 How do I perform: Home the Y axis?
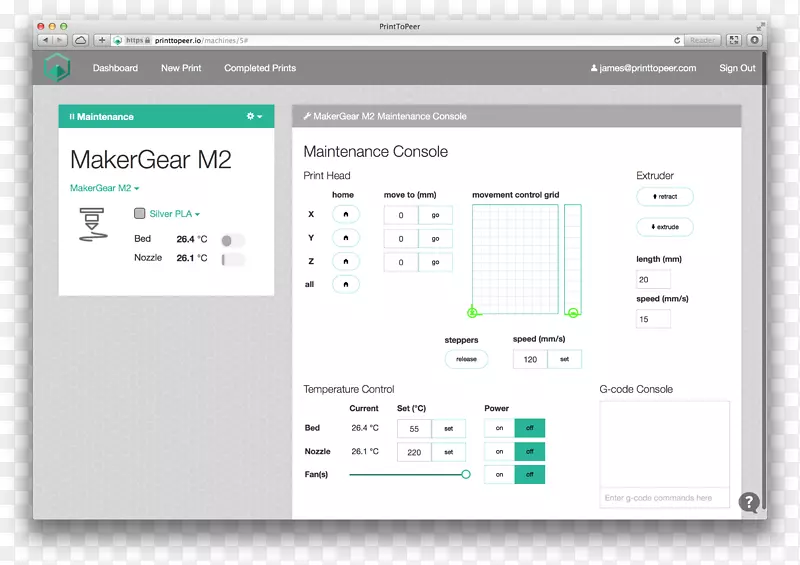[345, 238]
